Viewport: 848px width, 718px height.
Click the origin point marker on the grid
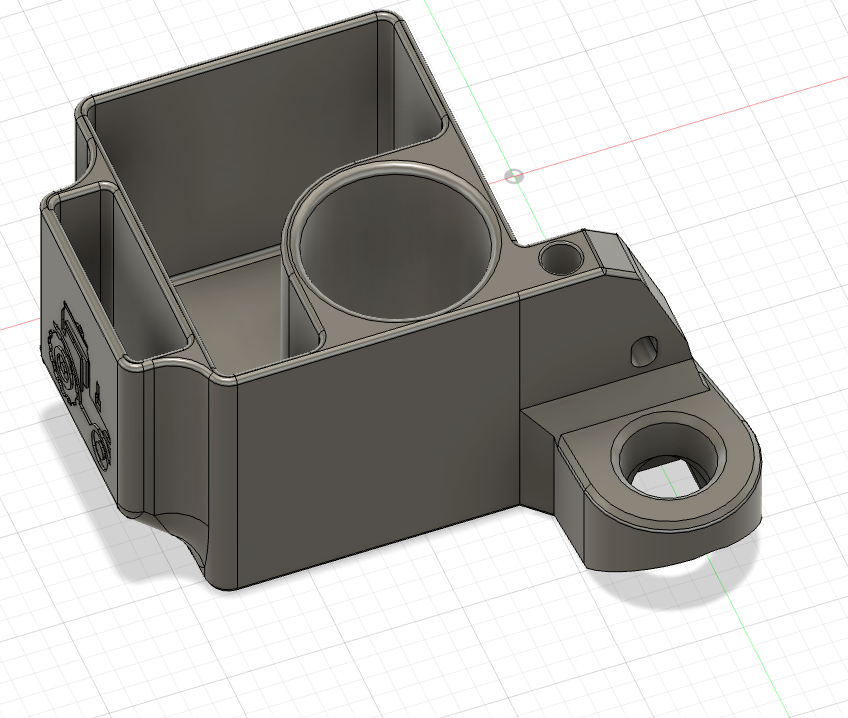(x=514, y=176)
